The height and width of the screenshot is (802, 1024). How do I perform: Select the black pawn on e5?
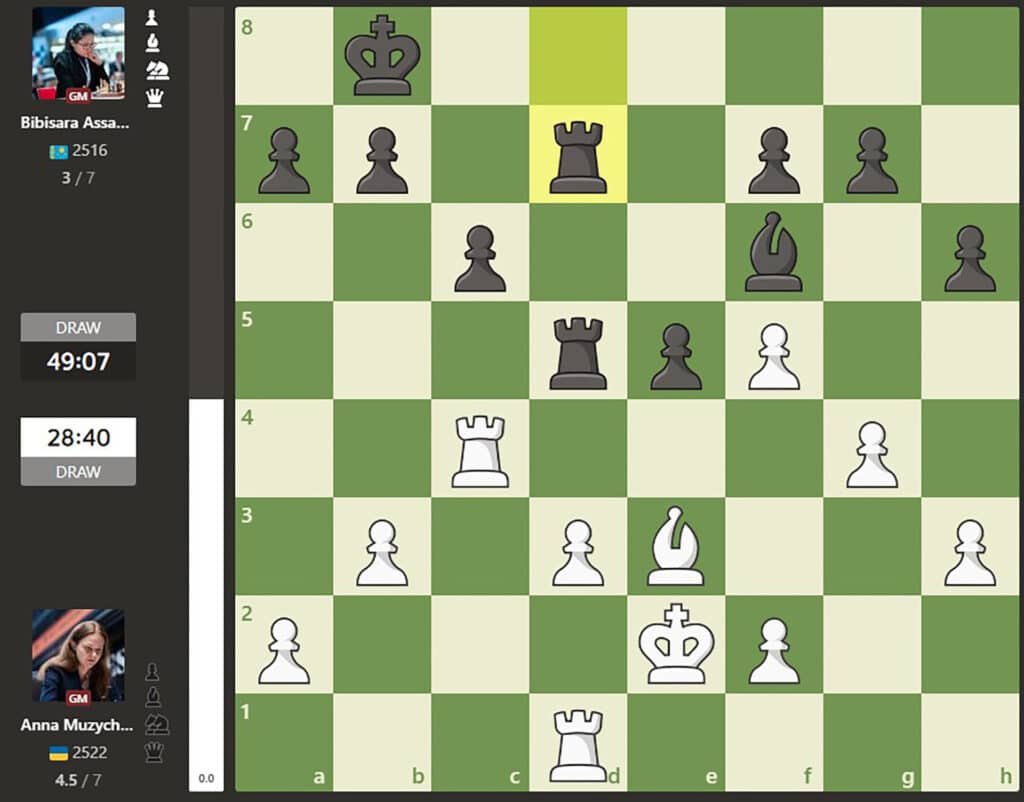pyautogui.click(x=676, y=351)
